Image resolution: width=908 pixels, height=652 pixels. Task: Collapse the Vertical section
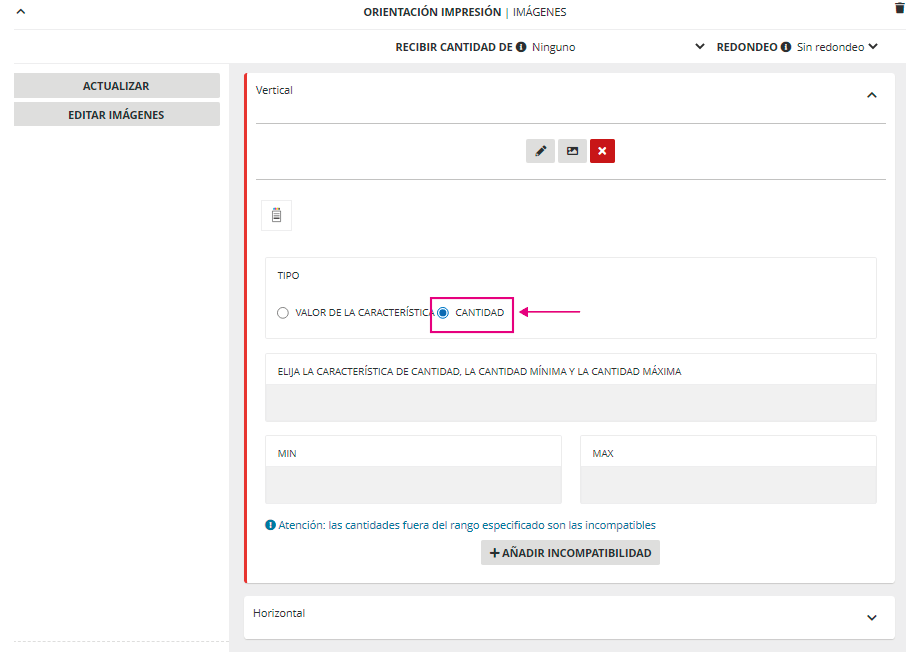point(871,95)
